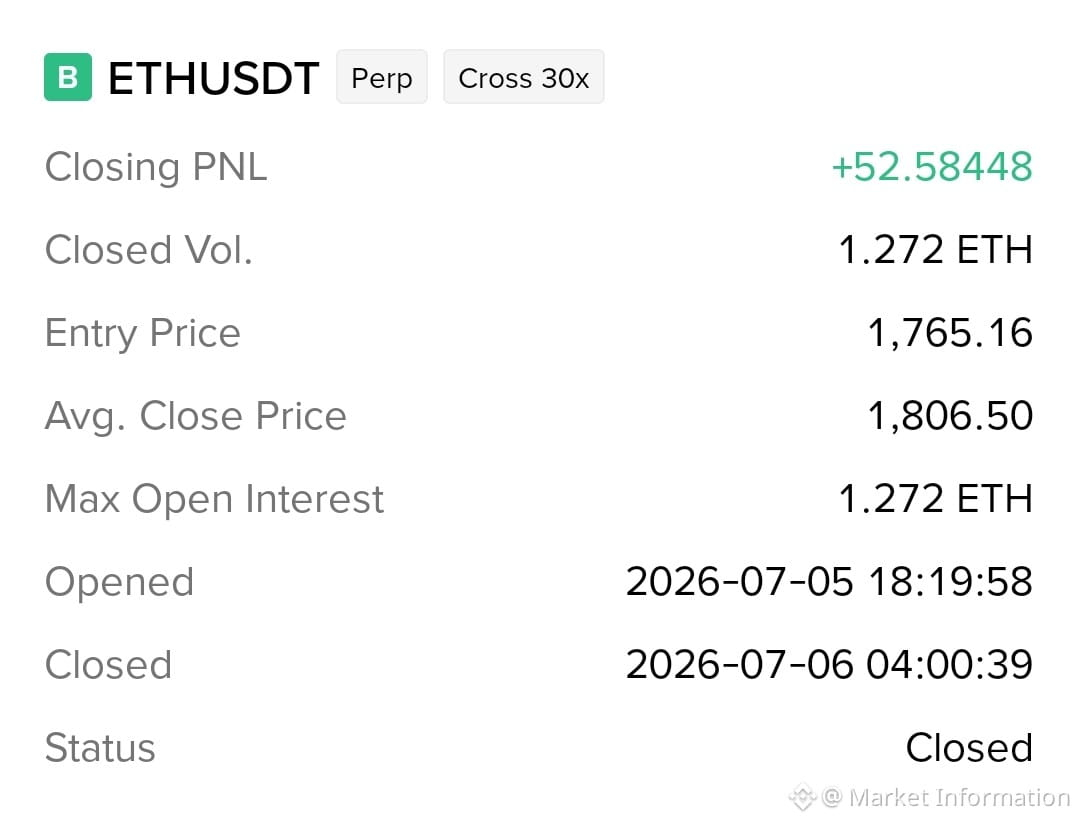Click the Avg. Close Price label
This screenshot has width=1078, height=822.
(x=195, y=416)
